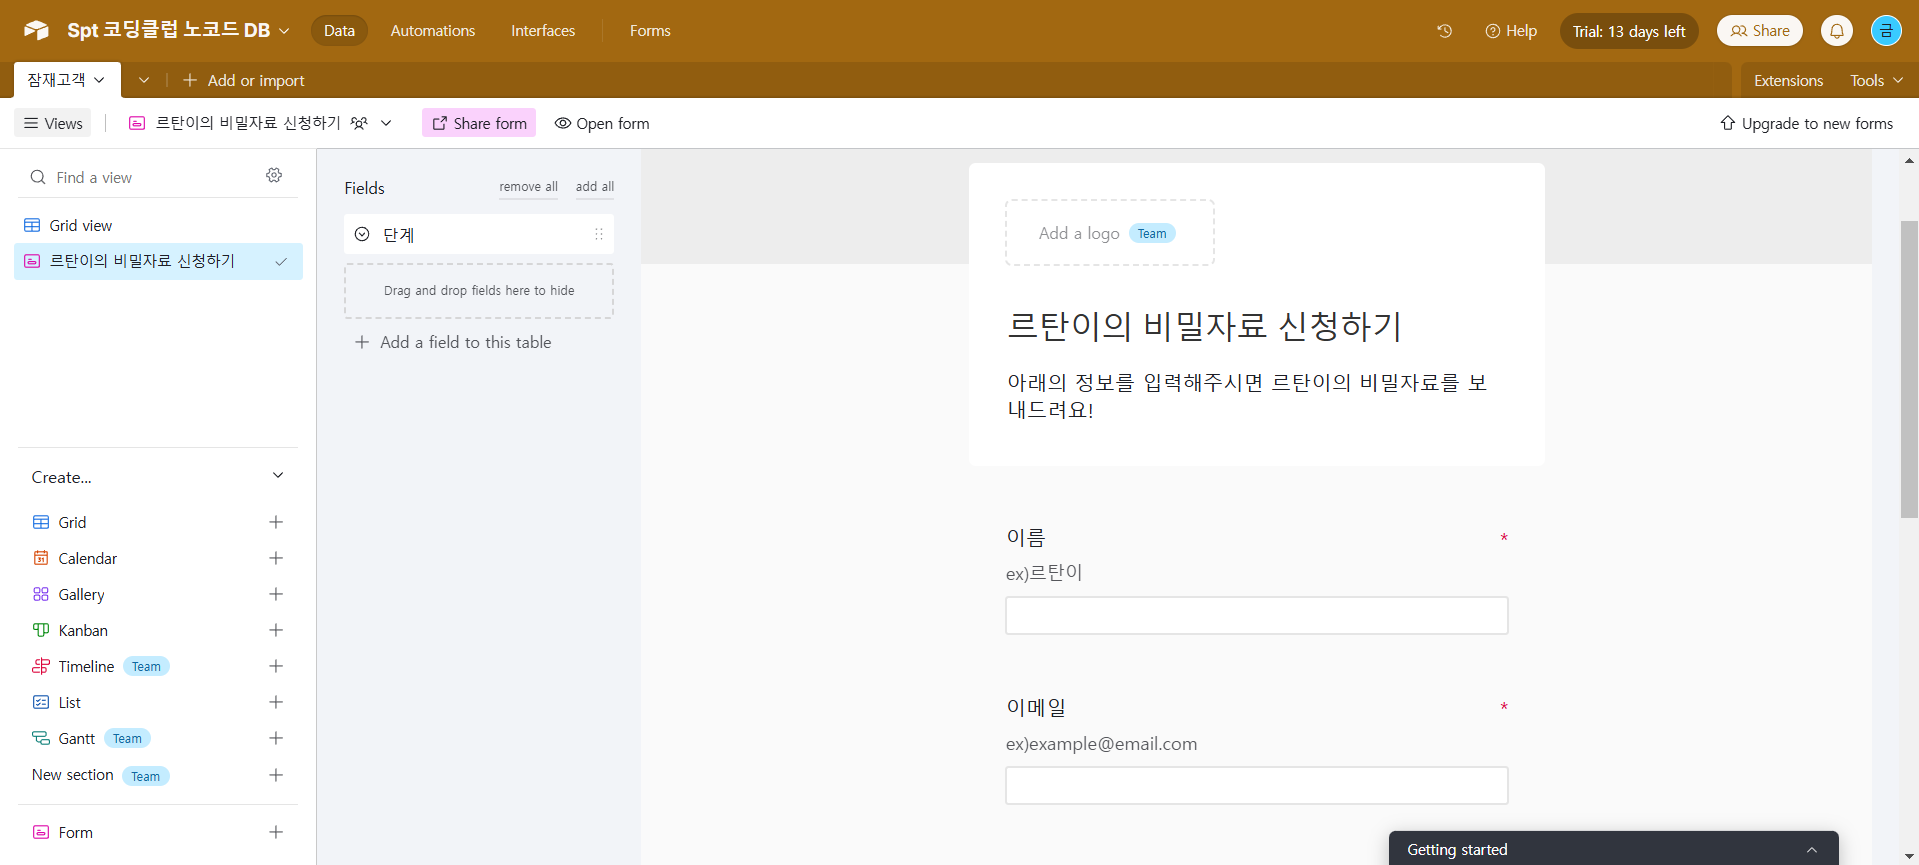1919x865 pixels.
Task: Click the Share form button
Action: coord(479,123)
